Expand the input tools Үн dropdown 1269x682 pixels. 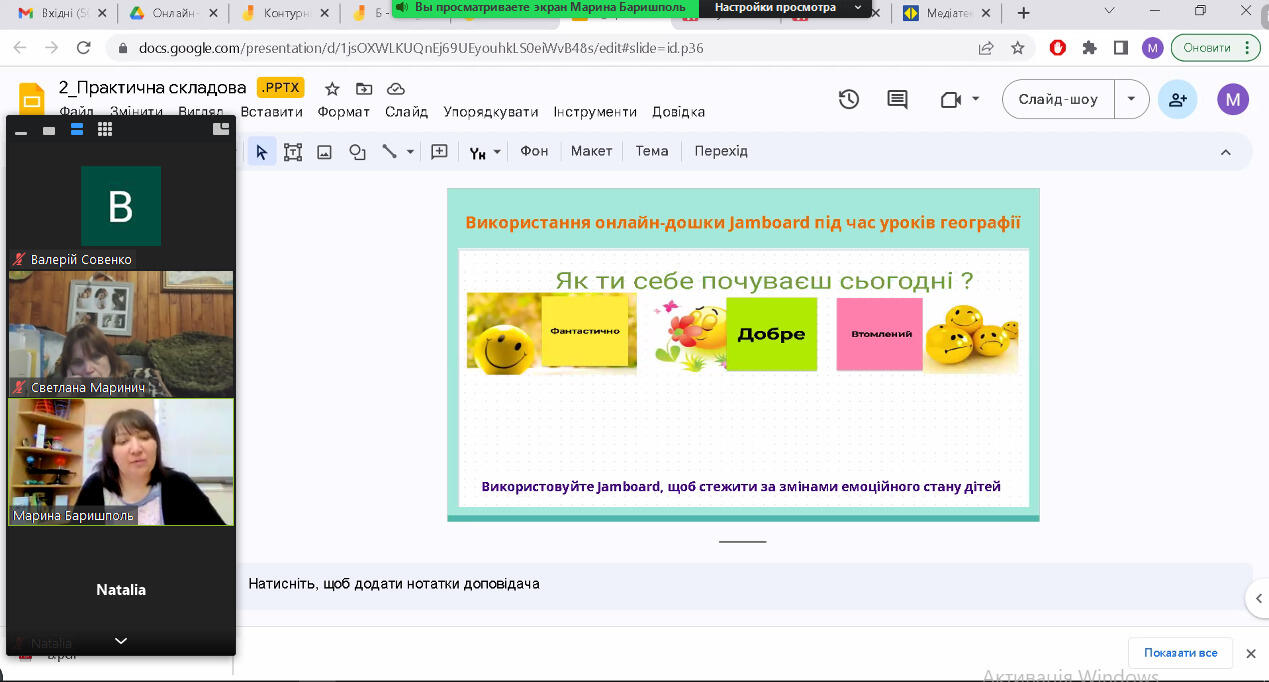(496, 152)
